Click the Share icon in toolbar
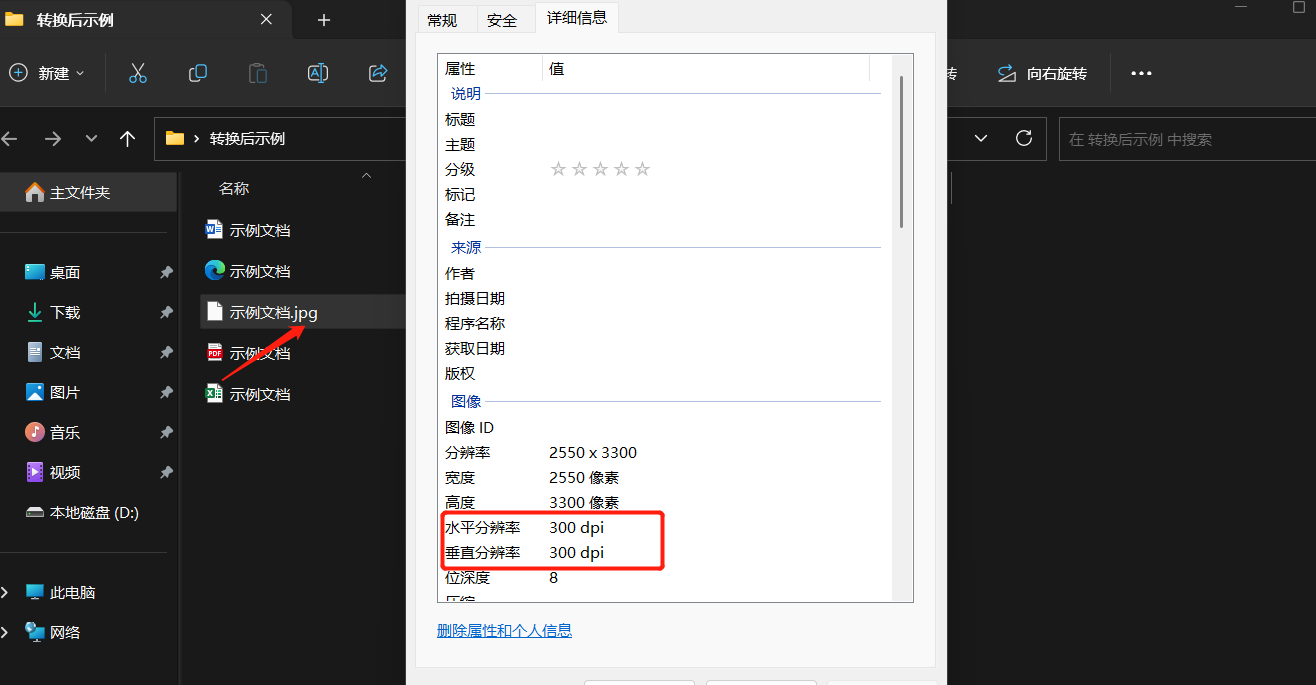This screenshot has height=685, width=1316. click(x=378, y=73)
